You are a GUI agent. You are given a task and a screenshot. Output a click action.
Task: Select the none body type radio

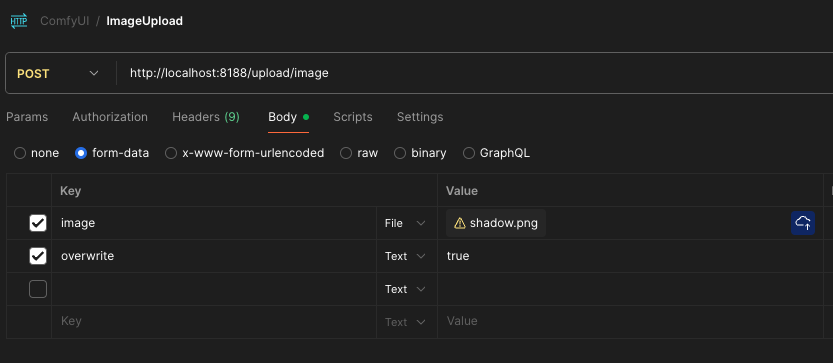[20, 154]
